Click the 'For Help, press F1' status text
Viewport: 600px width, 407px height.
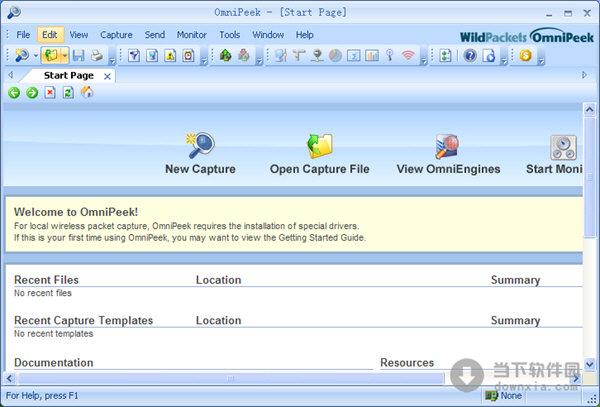point(42,396)
